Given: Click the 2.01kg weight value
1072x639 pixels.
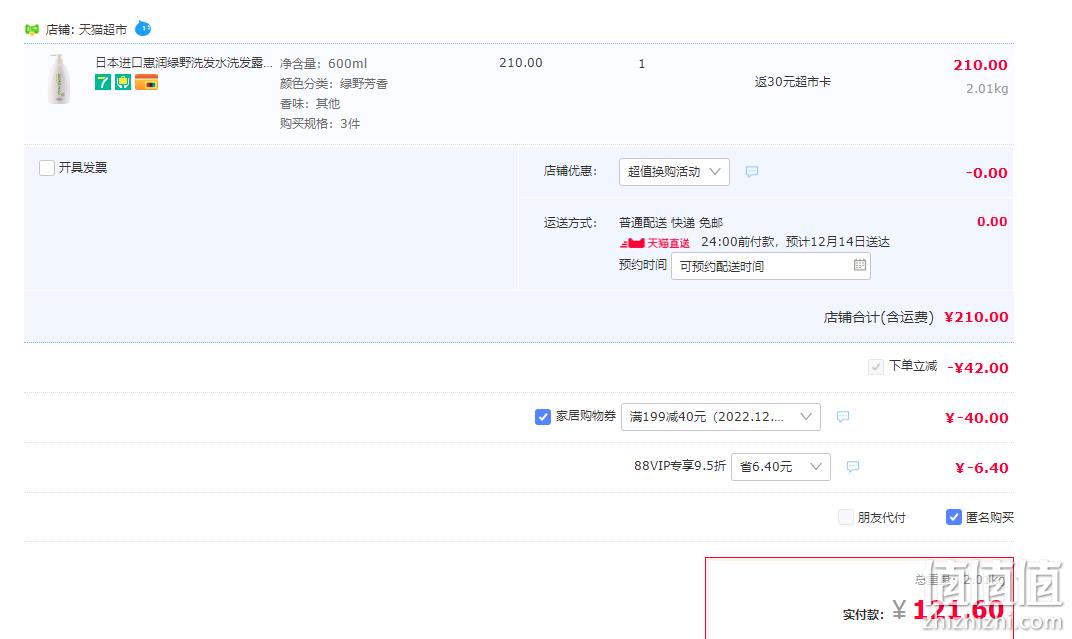Looking at the screenshot, I should point(987,89).
